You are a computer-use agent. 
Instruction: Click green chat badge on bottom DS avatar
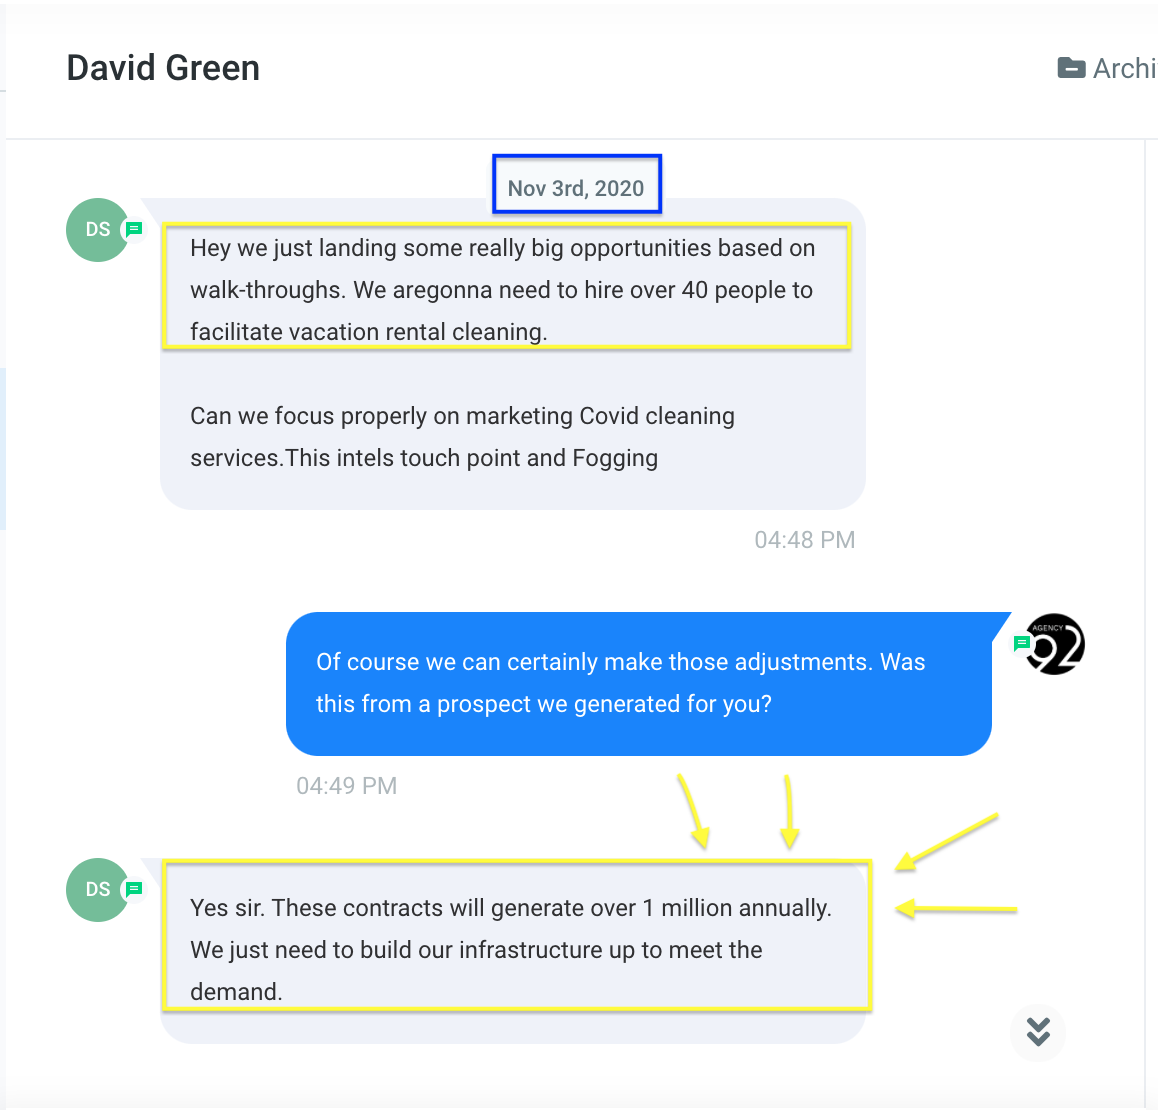pos(134,888)
